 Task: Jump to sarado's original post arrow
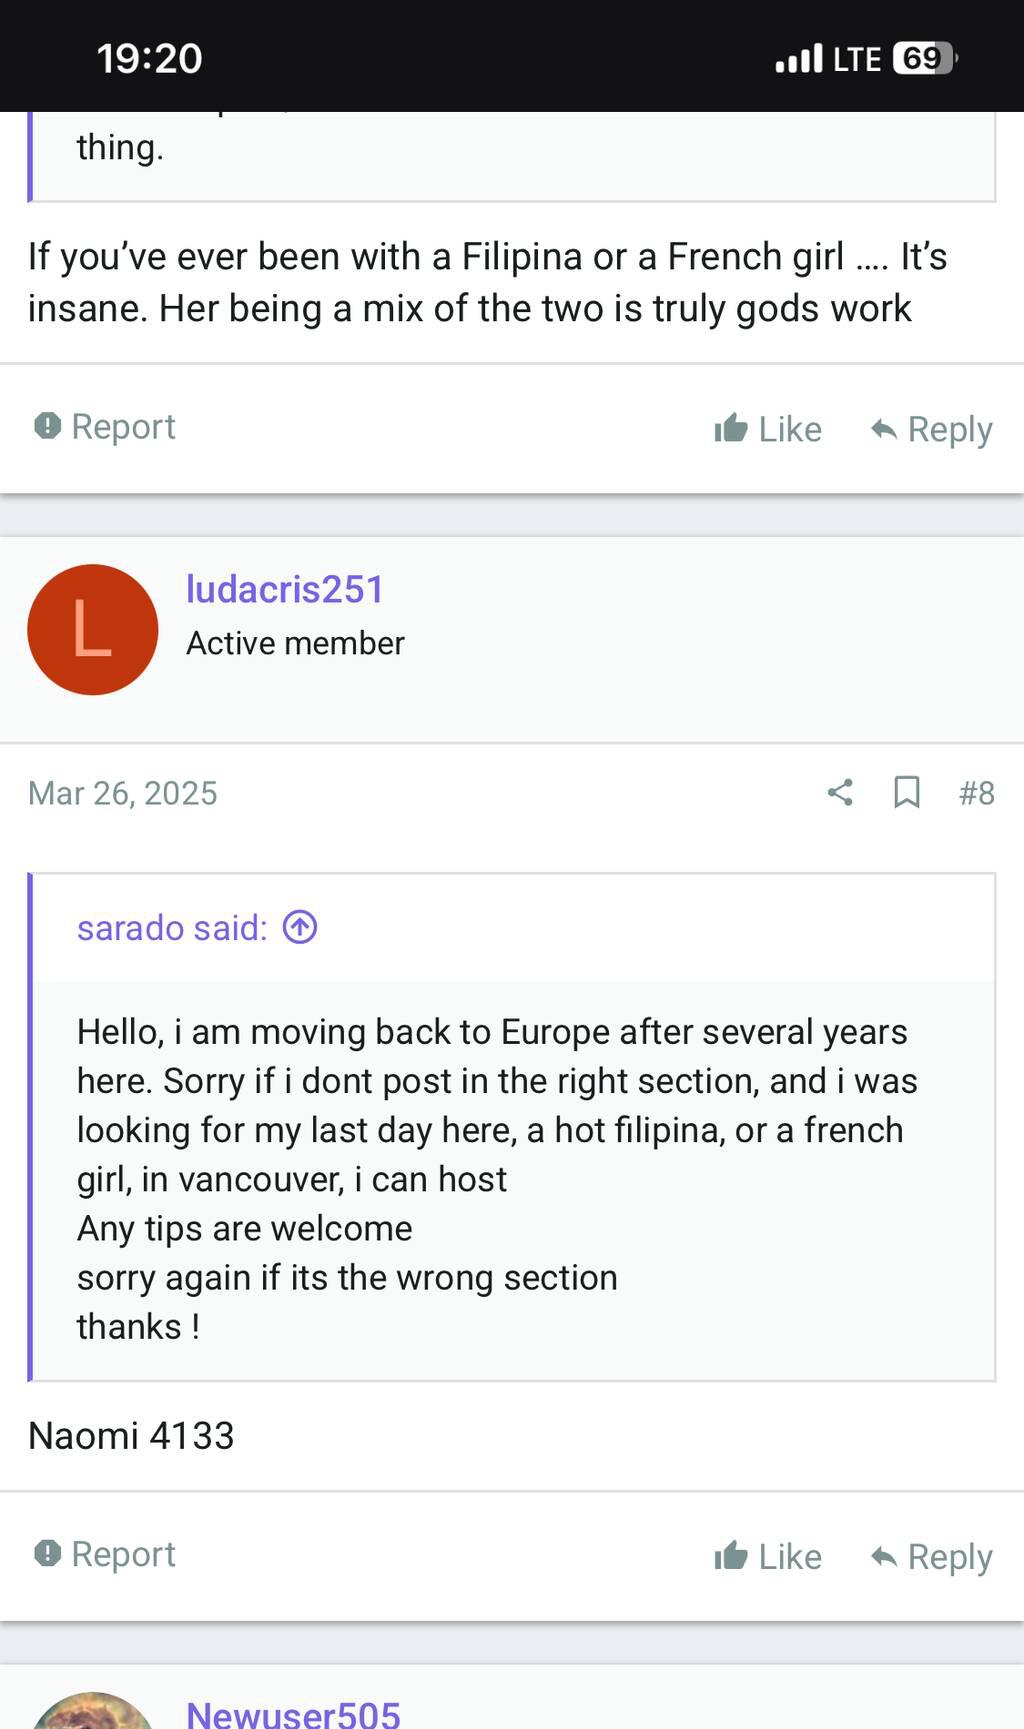(x=300, y=928)
